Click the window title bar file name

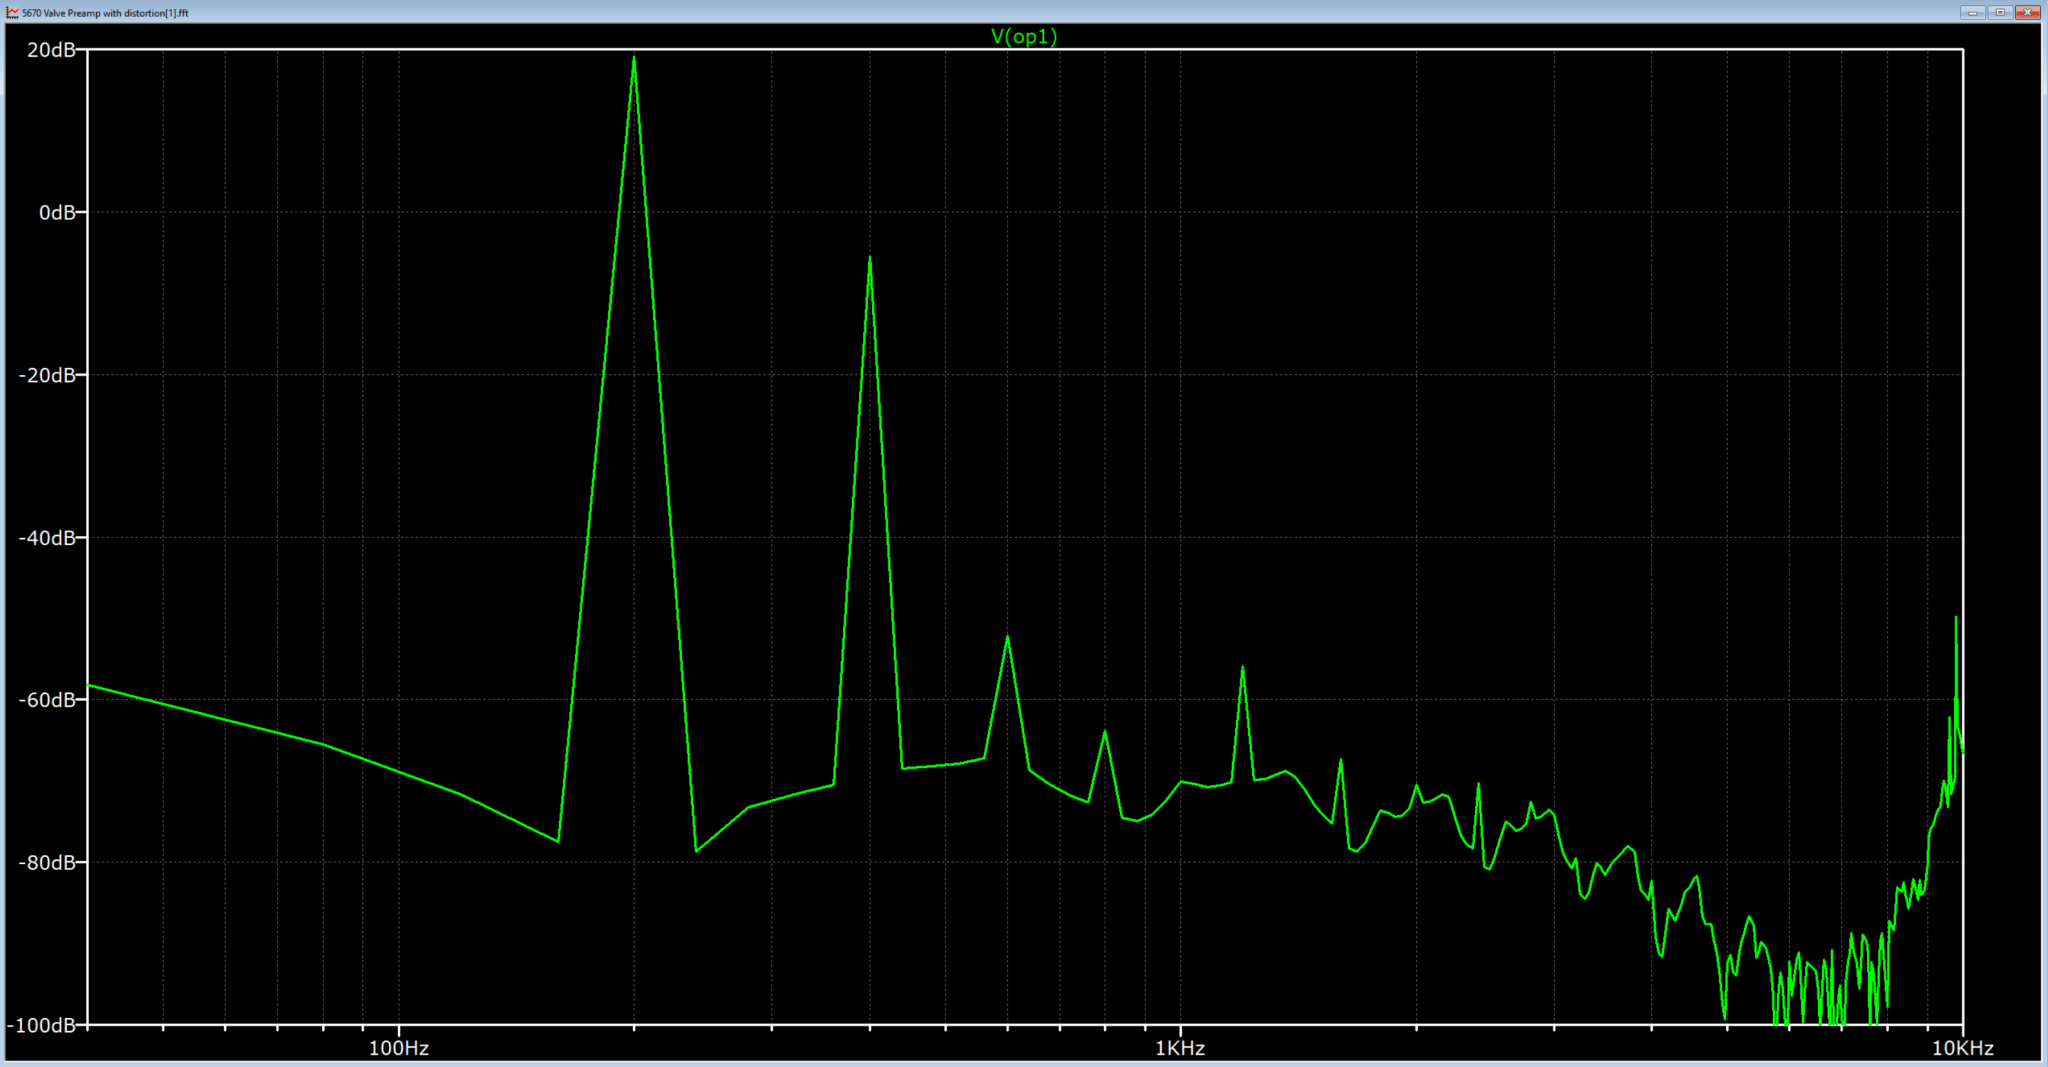(105, 13)
